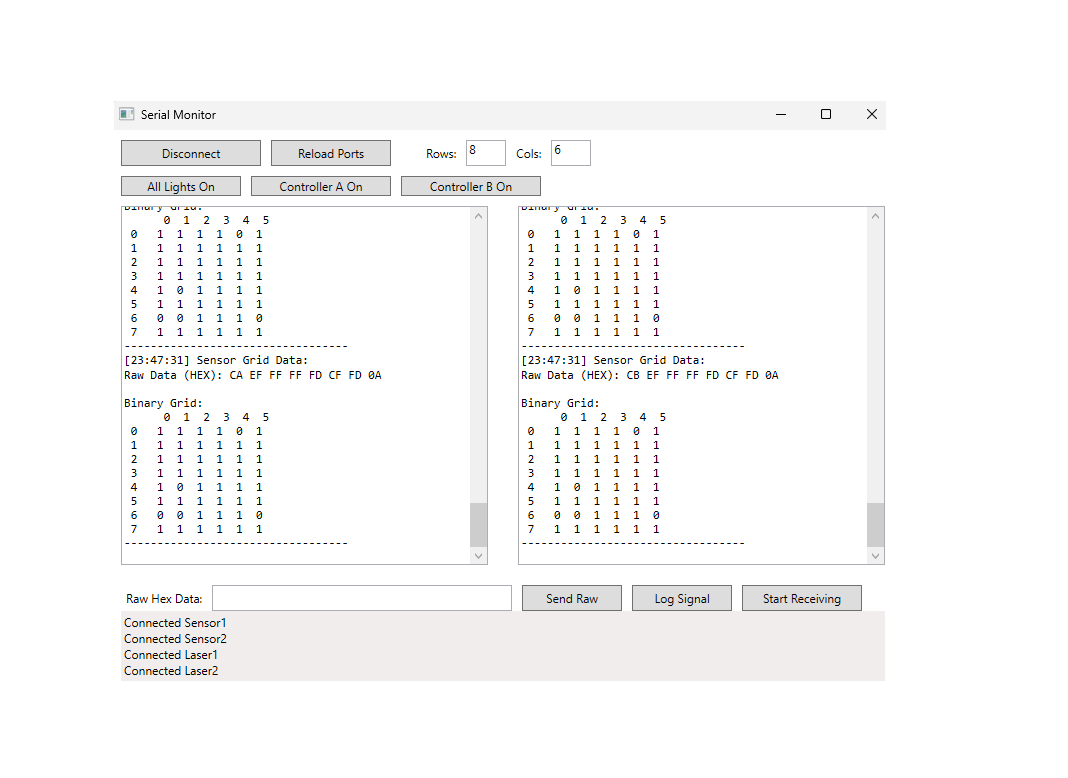The width and height of the screenshot is (1068, 778).
Task: Click the left panel scrollbar thumb
Action: [x=478, y=522]
